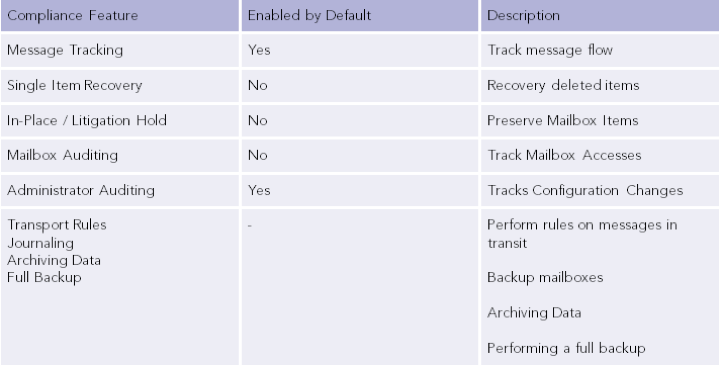Select No value for Mailbox Auditing
The width and height of the screenshot is (720, 366).
click(x=258, y=155)
